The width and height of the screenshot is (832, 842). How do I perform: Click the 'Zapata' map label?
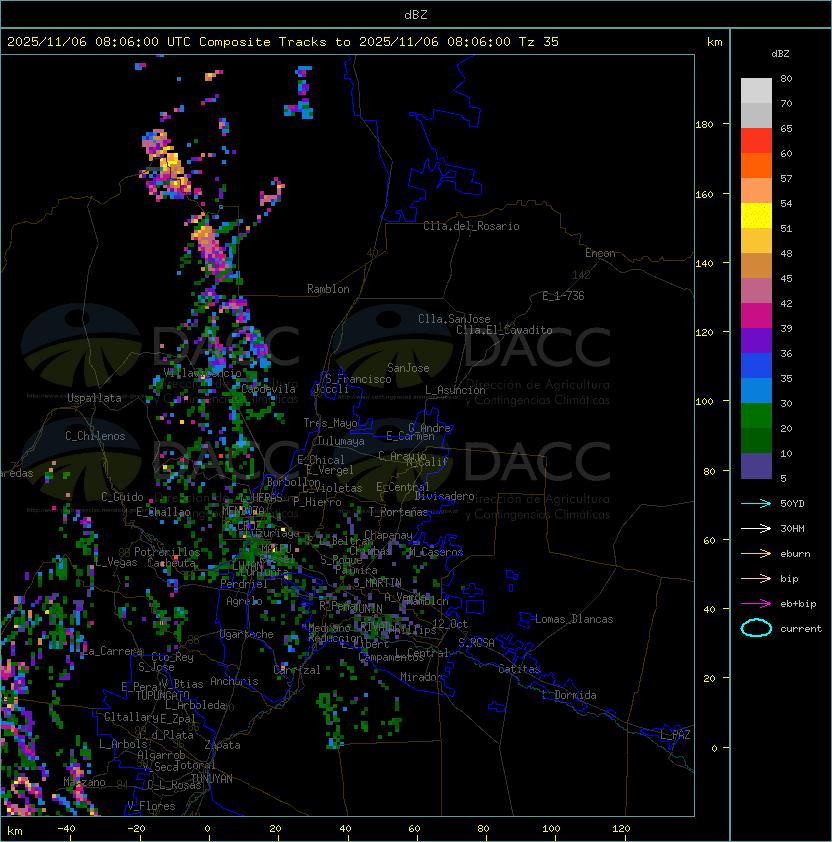click(x=222, y=745)
